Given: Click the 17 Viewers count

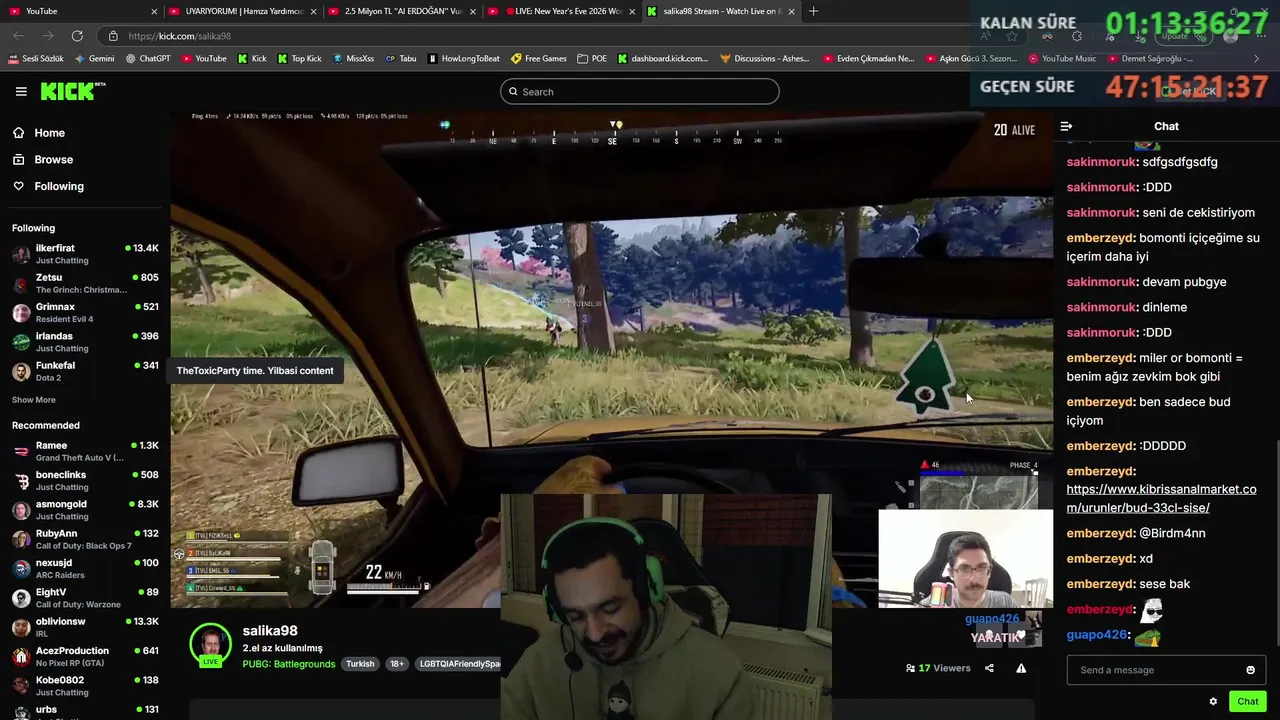Looking at the screenshot, I should tap(938, 668).
